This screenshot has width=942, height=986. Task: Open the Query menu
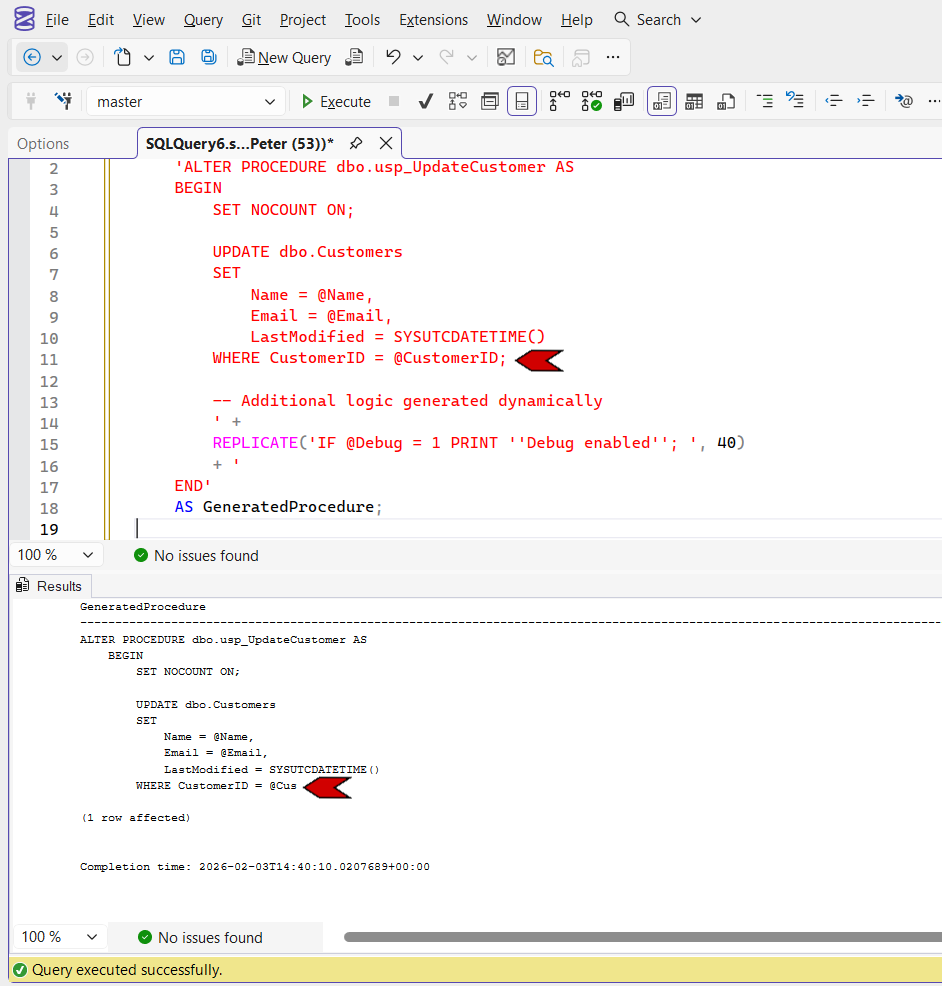pos(203,20)
